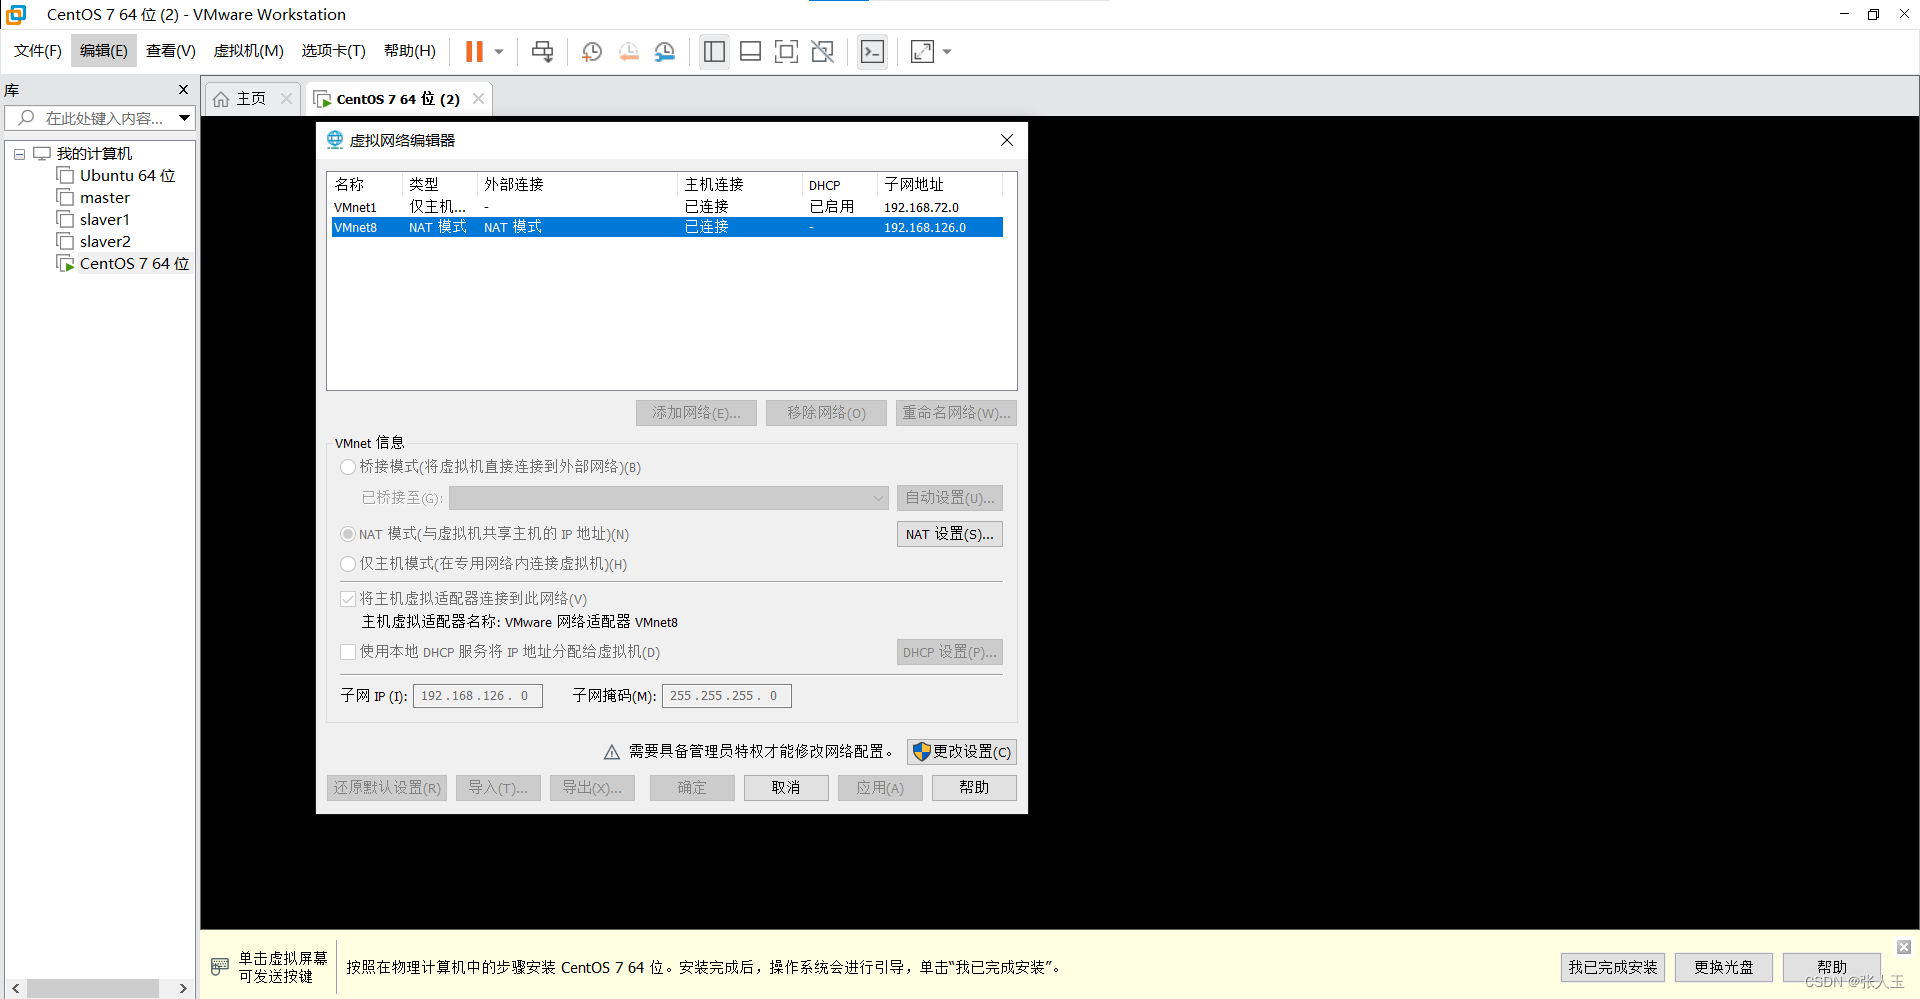Open the 已桥接至 combo box
Viewport: 1920px width, 999px height.
668,498
